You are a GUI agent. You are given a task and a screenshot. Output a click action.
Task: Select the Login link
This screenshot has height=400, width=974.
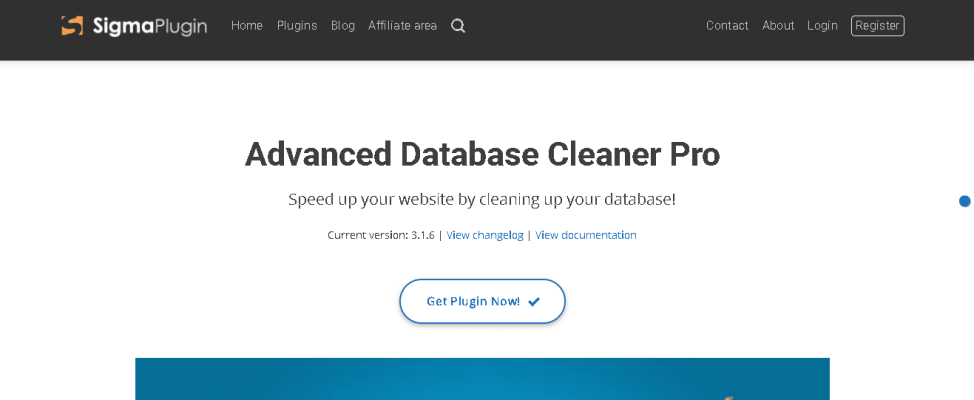click(x=822, y=25)
